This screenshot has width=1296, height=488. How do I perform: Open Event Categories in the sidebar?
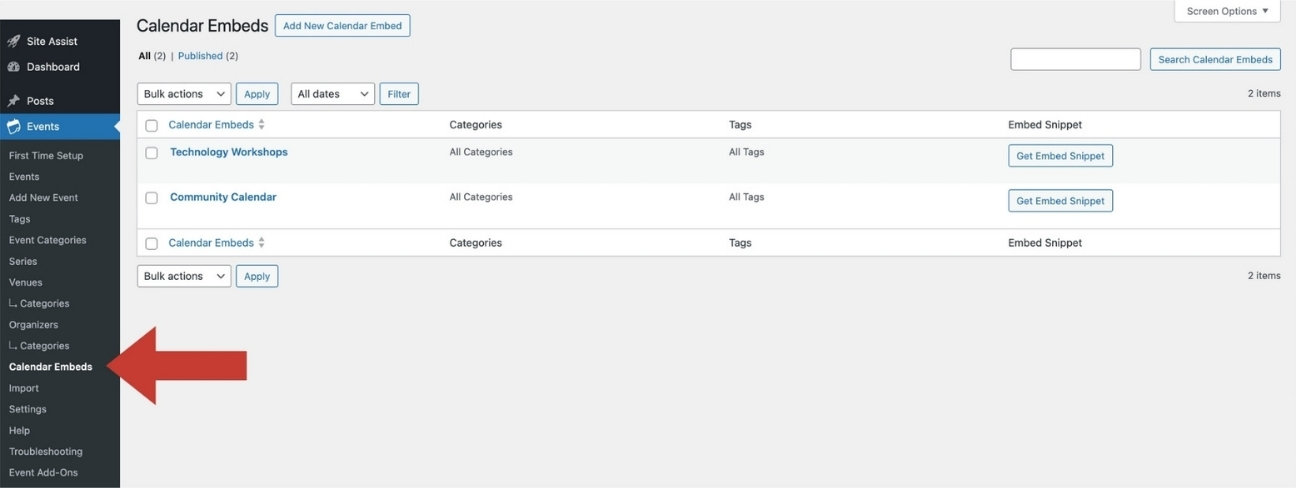point(47,240)
